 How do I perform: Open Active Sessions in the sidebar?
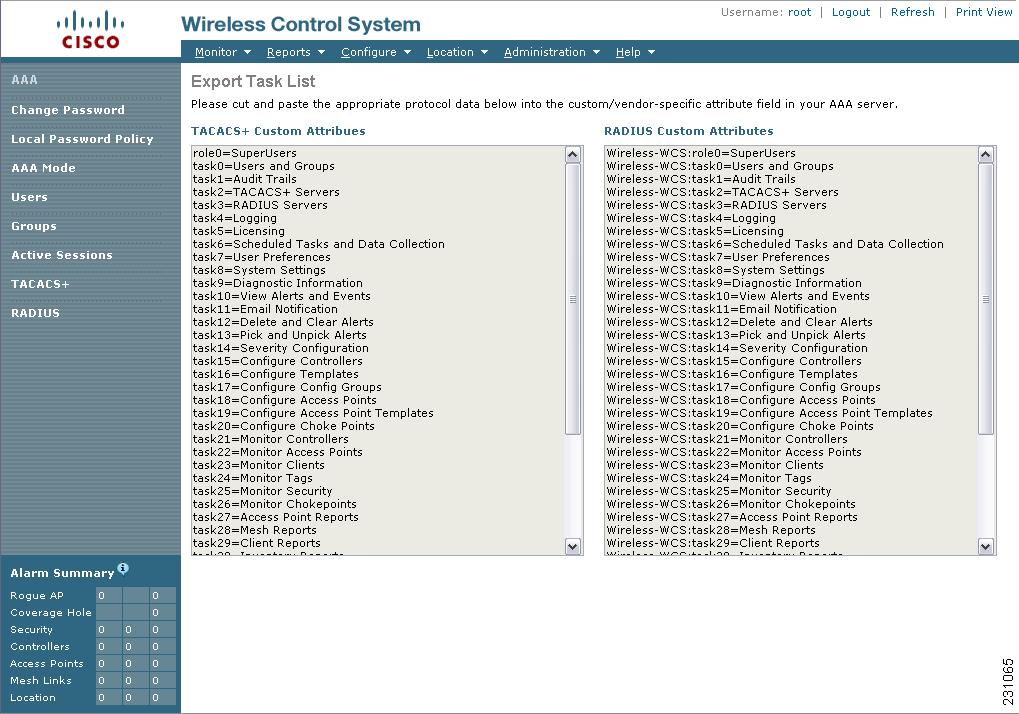coord(62,255)
